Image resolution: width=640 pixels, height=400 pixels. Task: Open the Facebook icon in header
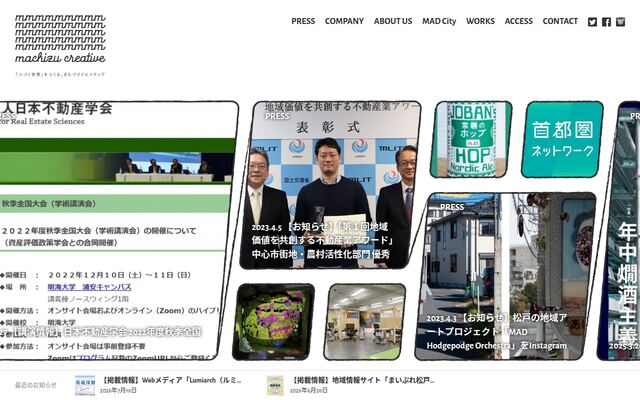(x=607, y=22)
